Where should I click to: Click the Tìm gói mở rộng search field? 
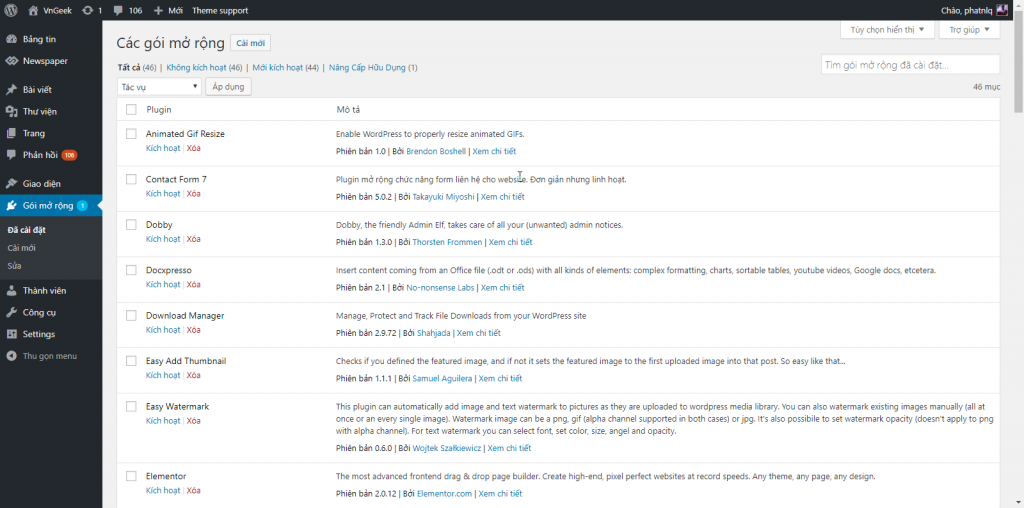tap(910, 65)
